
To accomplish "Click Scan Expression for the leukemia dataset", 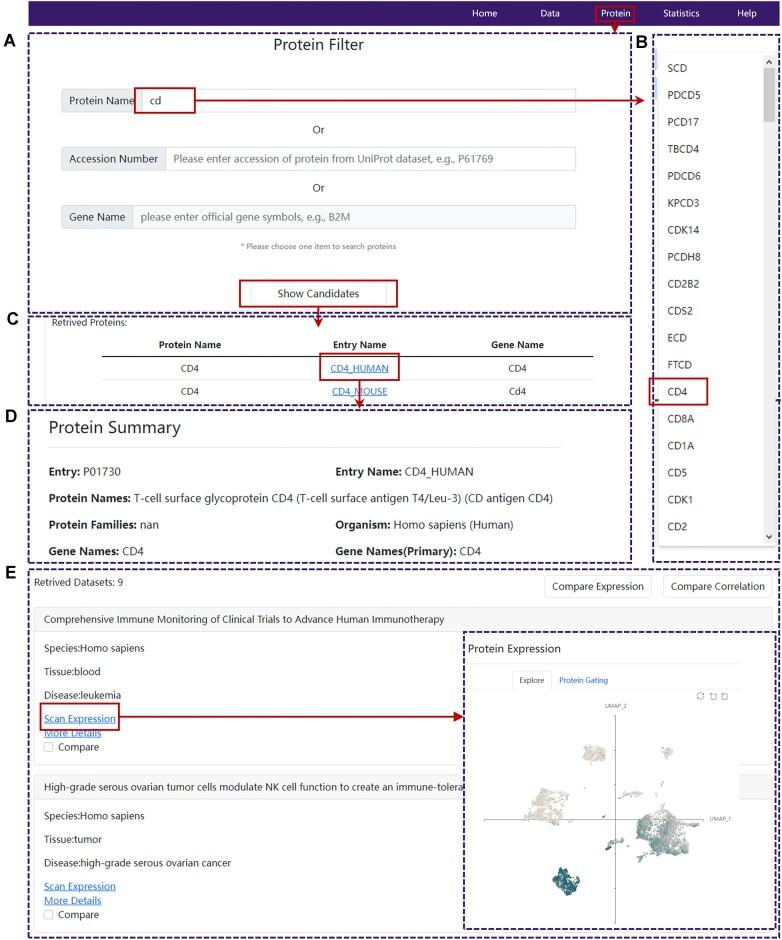I will pyautogui.click(x=80, y=718).
